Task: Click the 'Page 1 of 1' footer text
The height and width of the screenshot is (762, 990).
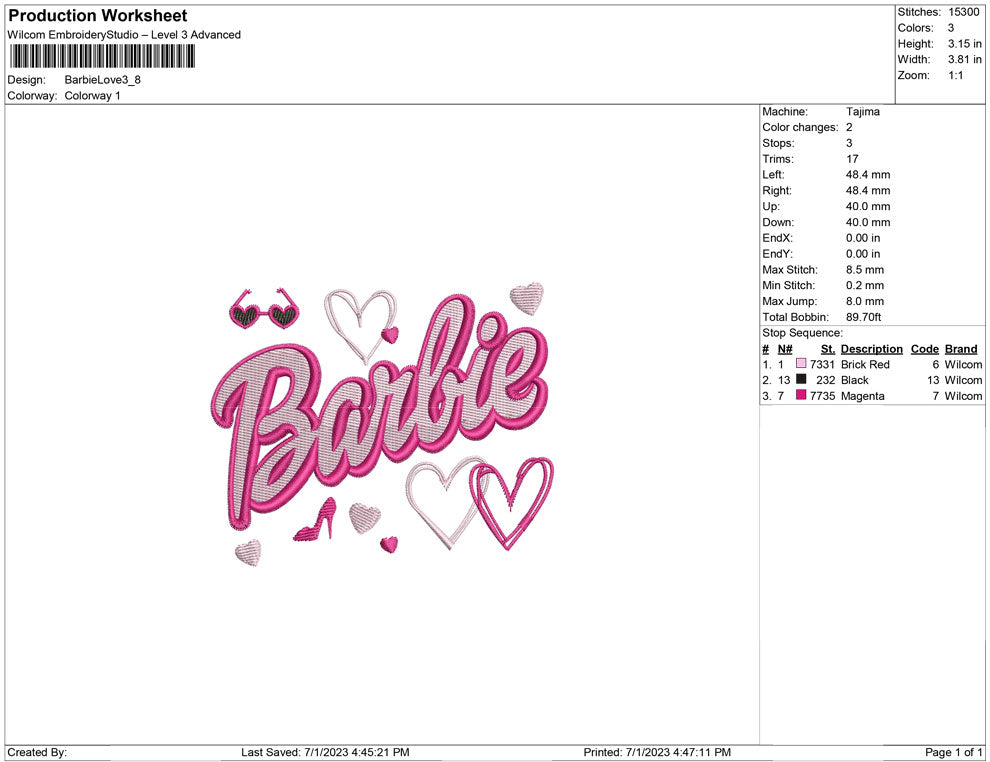Action: point(953,752)
